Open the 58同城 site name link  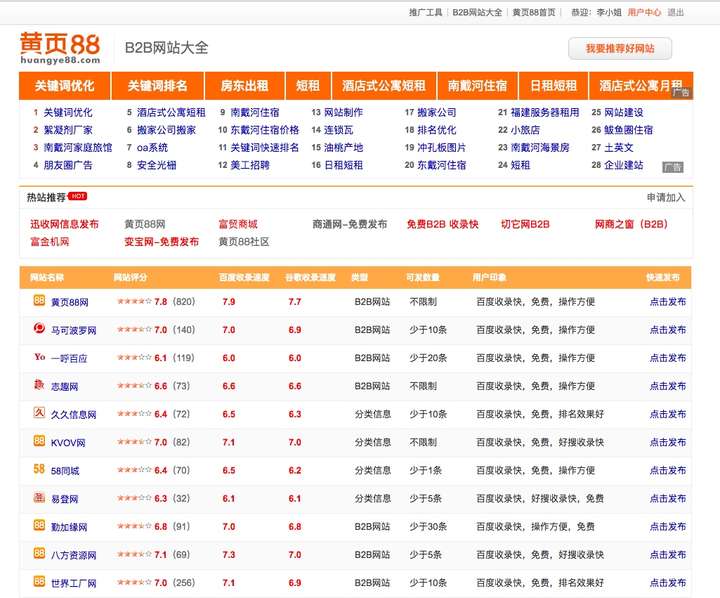coord(65,471)
